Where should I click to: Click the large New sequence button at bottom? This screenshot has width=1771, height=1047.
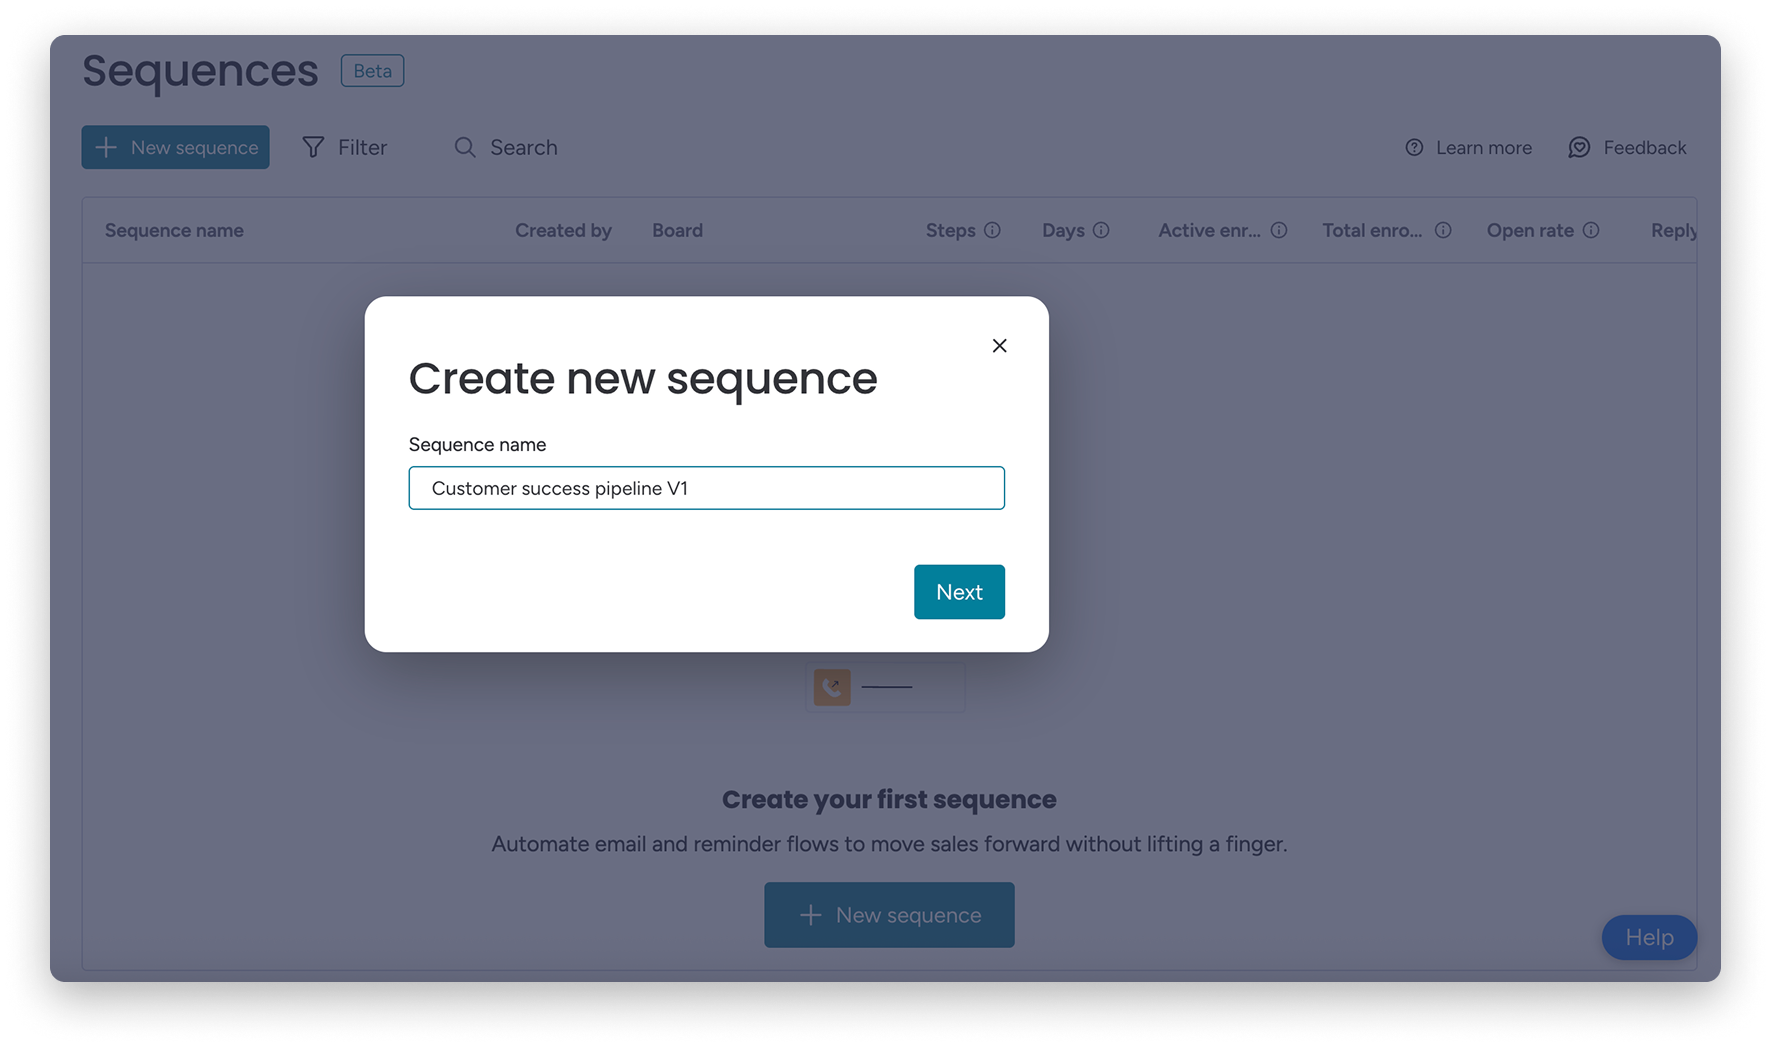tap(889, 915)
